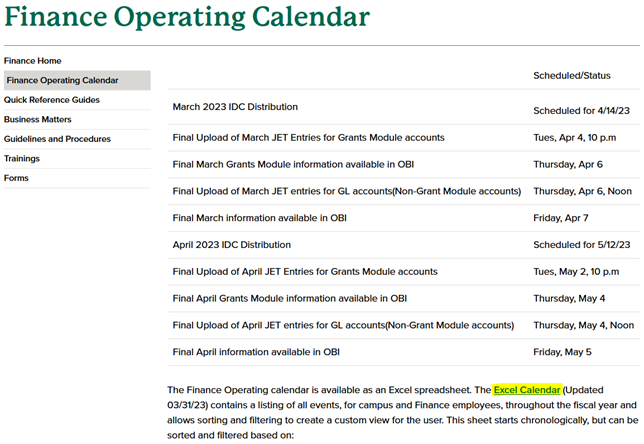The image size is (644, 444).
Task: Click the highlighted Excel Calendar link
Action: click(x=527, y=389)
